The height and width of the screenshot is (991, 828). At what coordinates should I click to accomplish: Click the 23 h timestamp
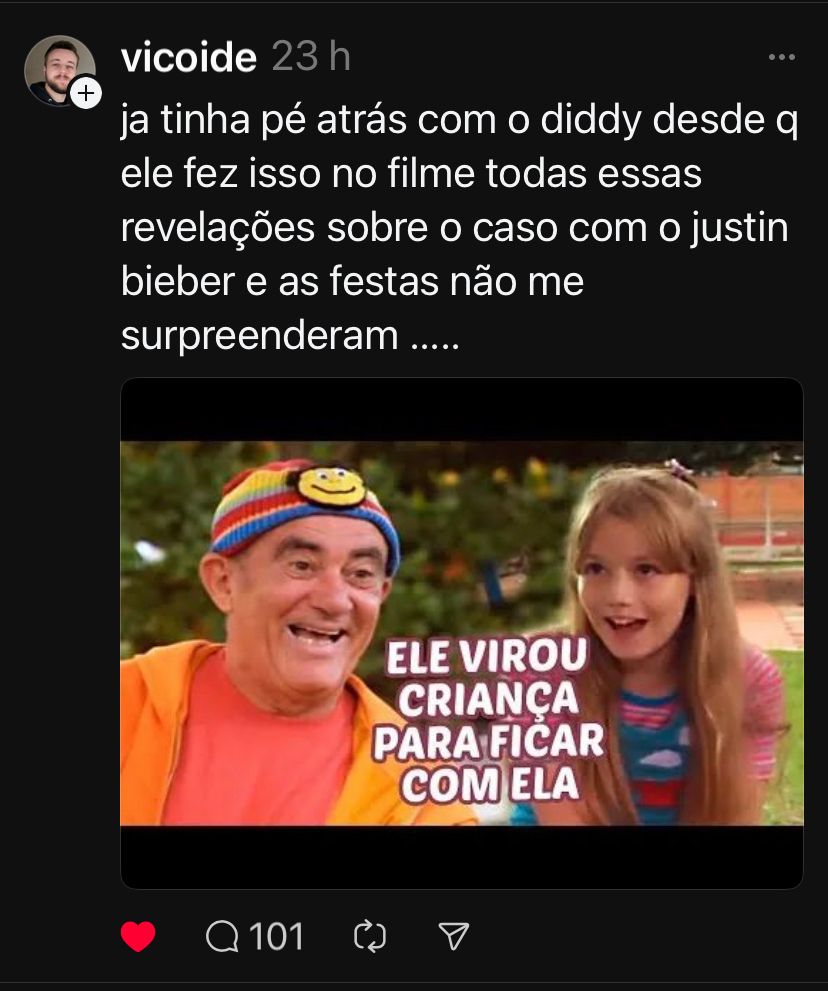point(311,57)
